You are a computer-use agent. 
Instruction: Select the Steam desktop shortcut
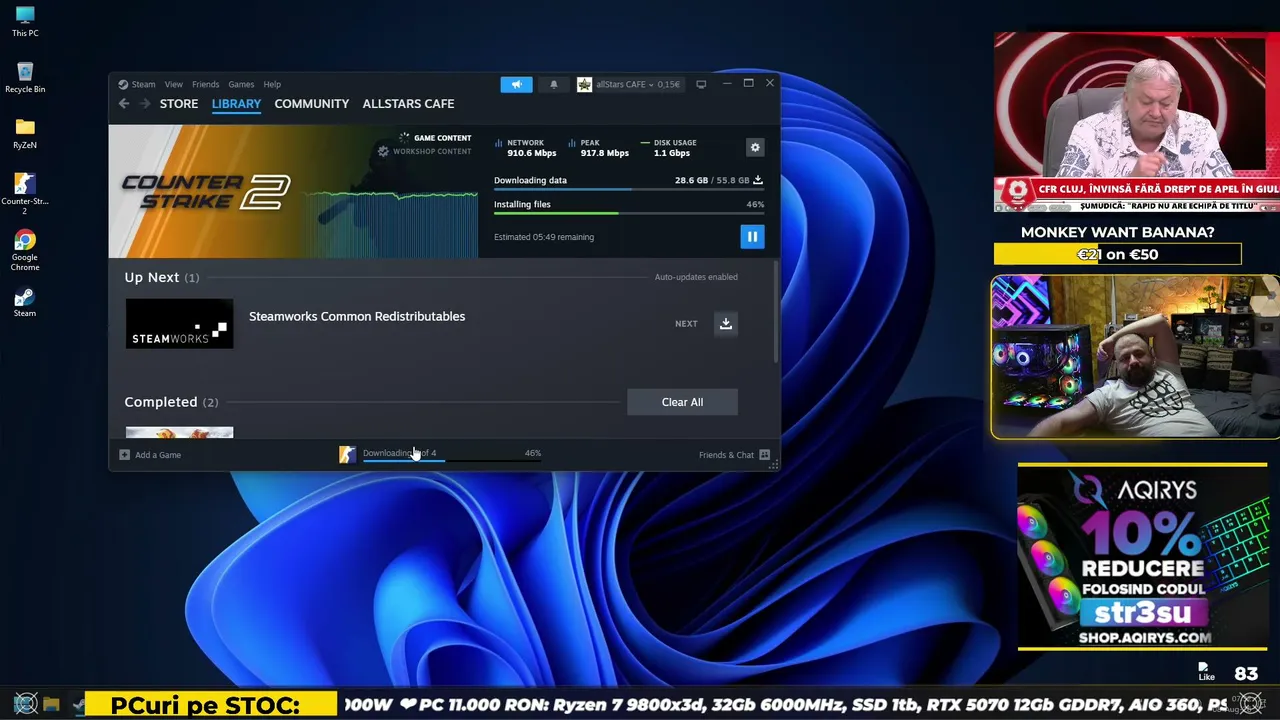click(25, 303)
